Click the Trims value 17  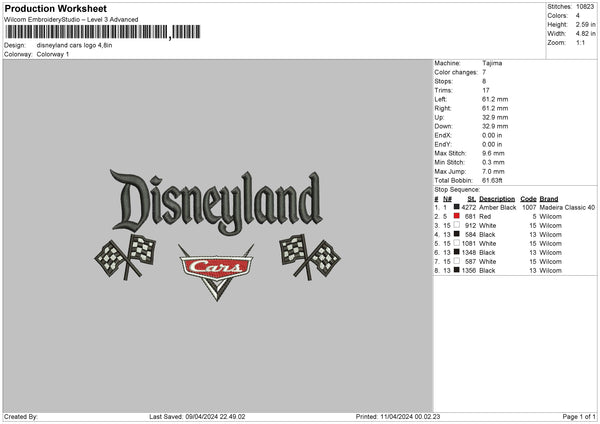(x=486, y=90)
